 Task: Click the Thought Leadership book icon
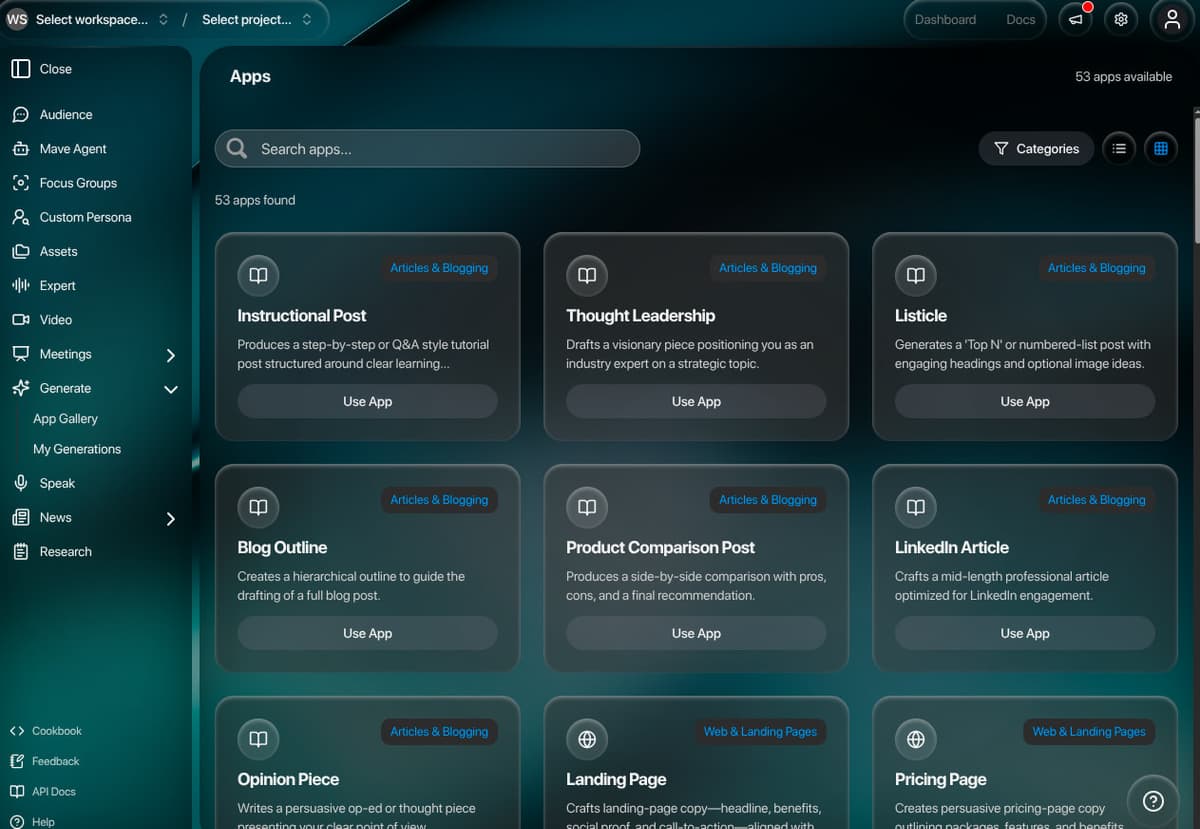tap(587, 275)
